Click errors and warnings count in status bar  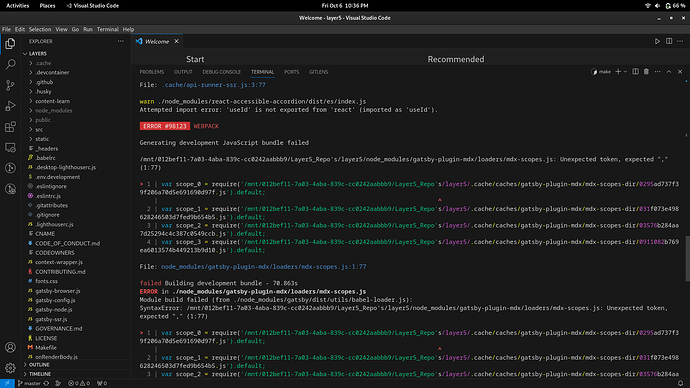79,384
